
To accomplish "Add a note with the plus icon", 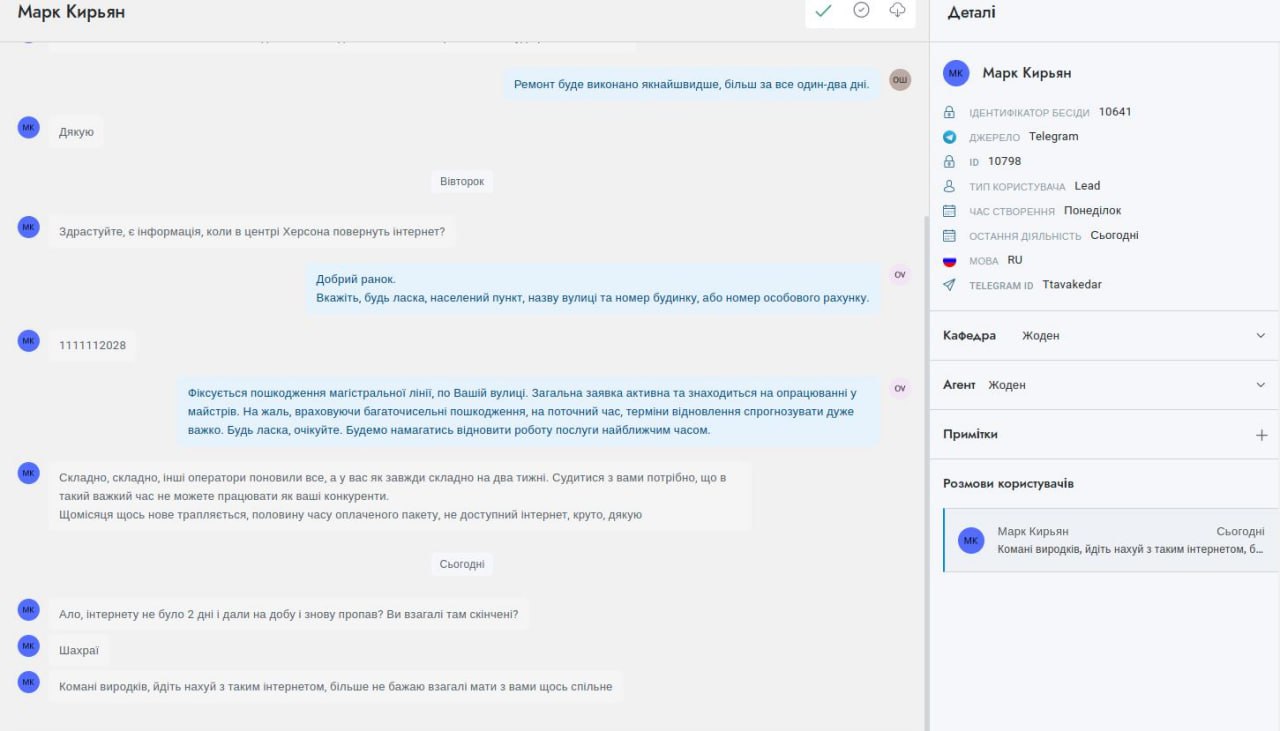I will coord(1261,435).
